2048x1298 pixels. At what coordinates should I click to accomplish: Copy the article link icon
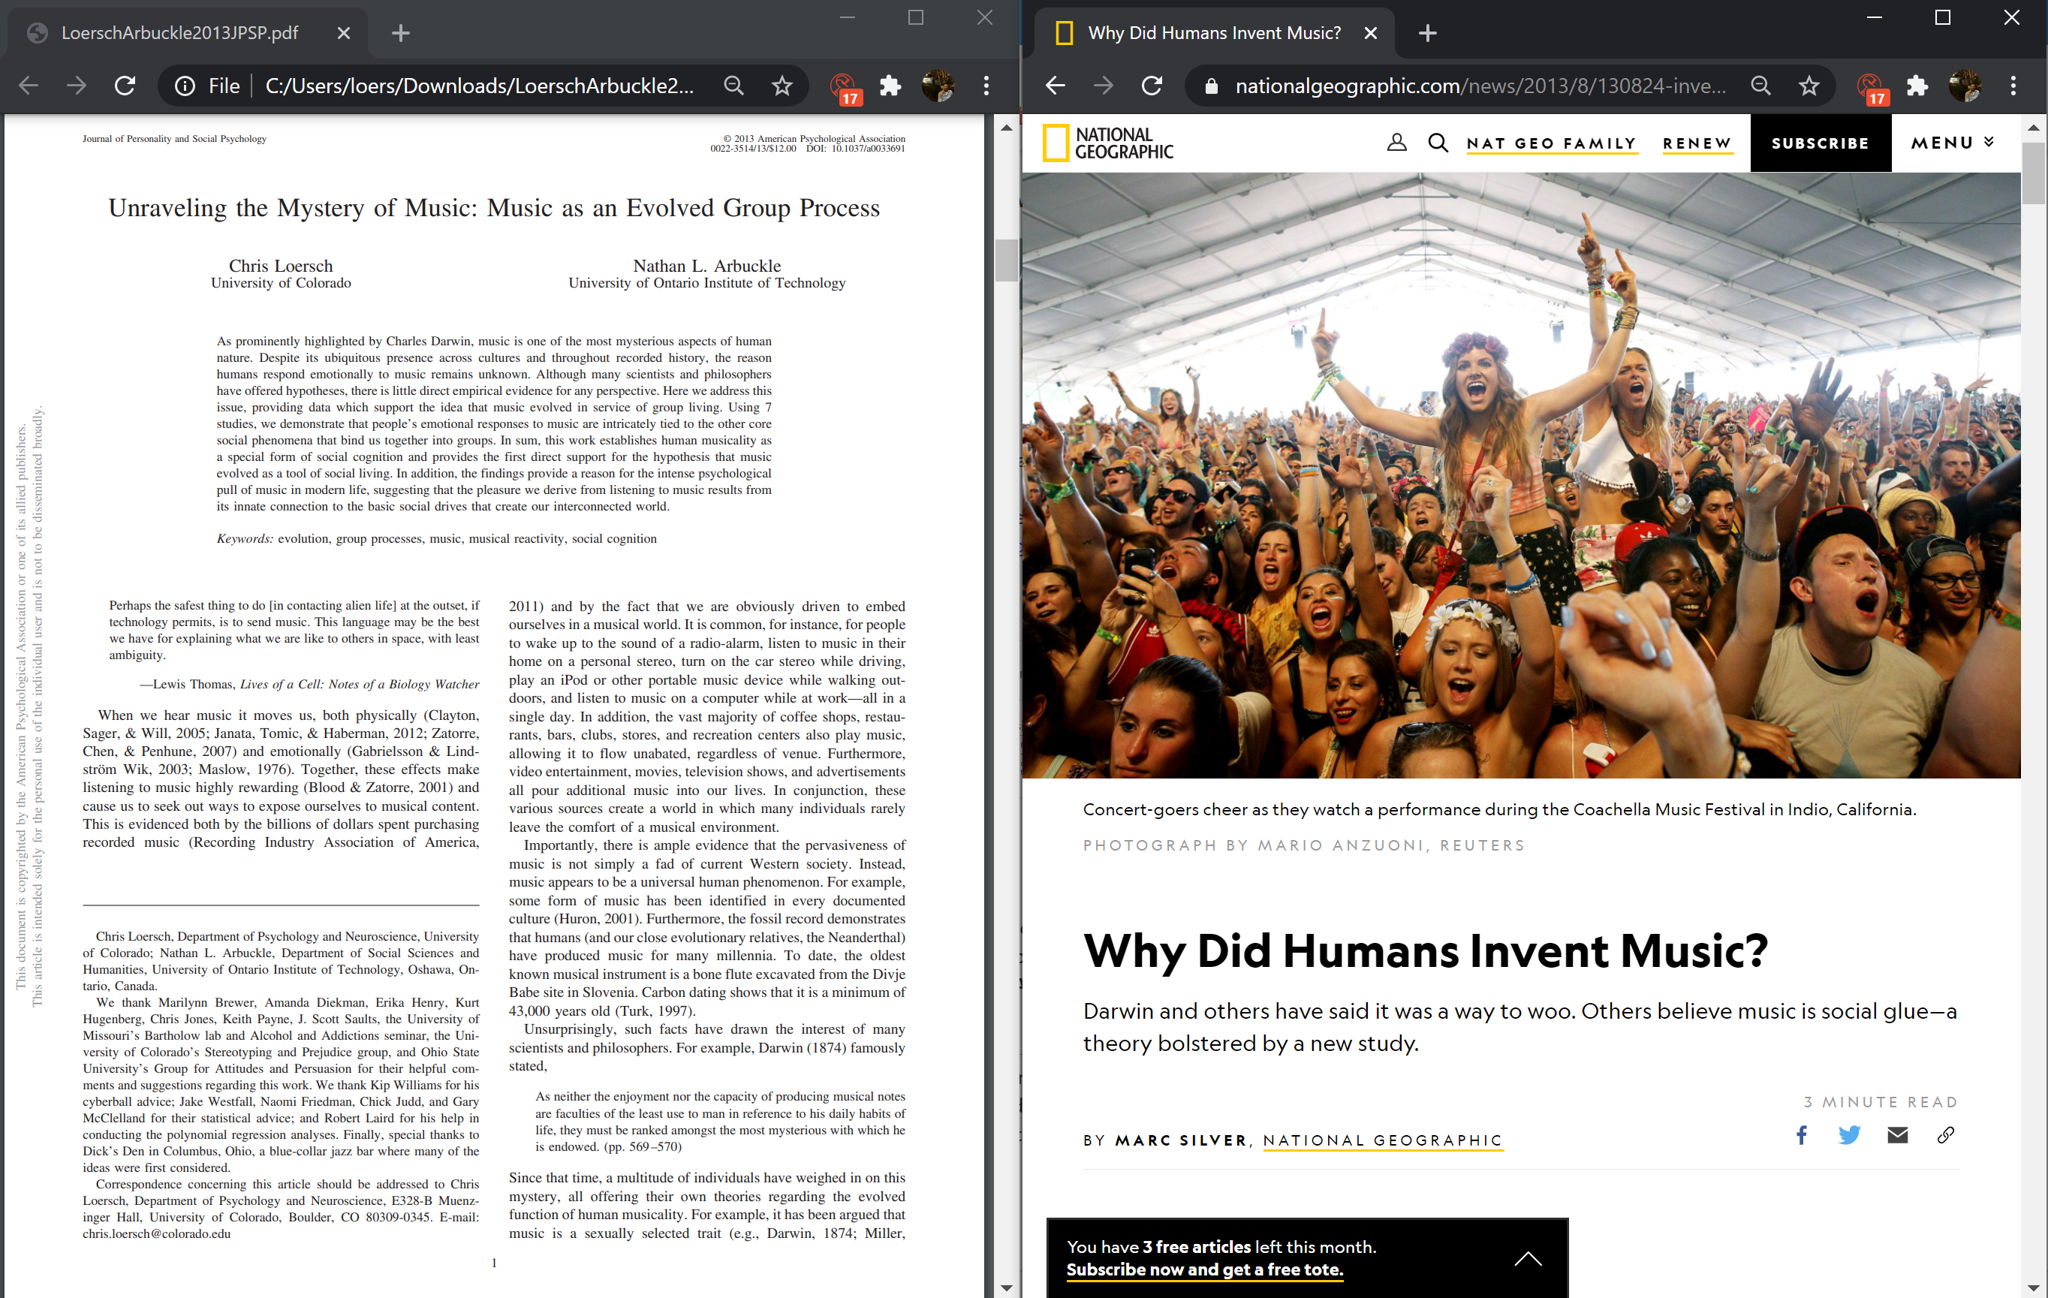coord(1945,1135)
